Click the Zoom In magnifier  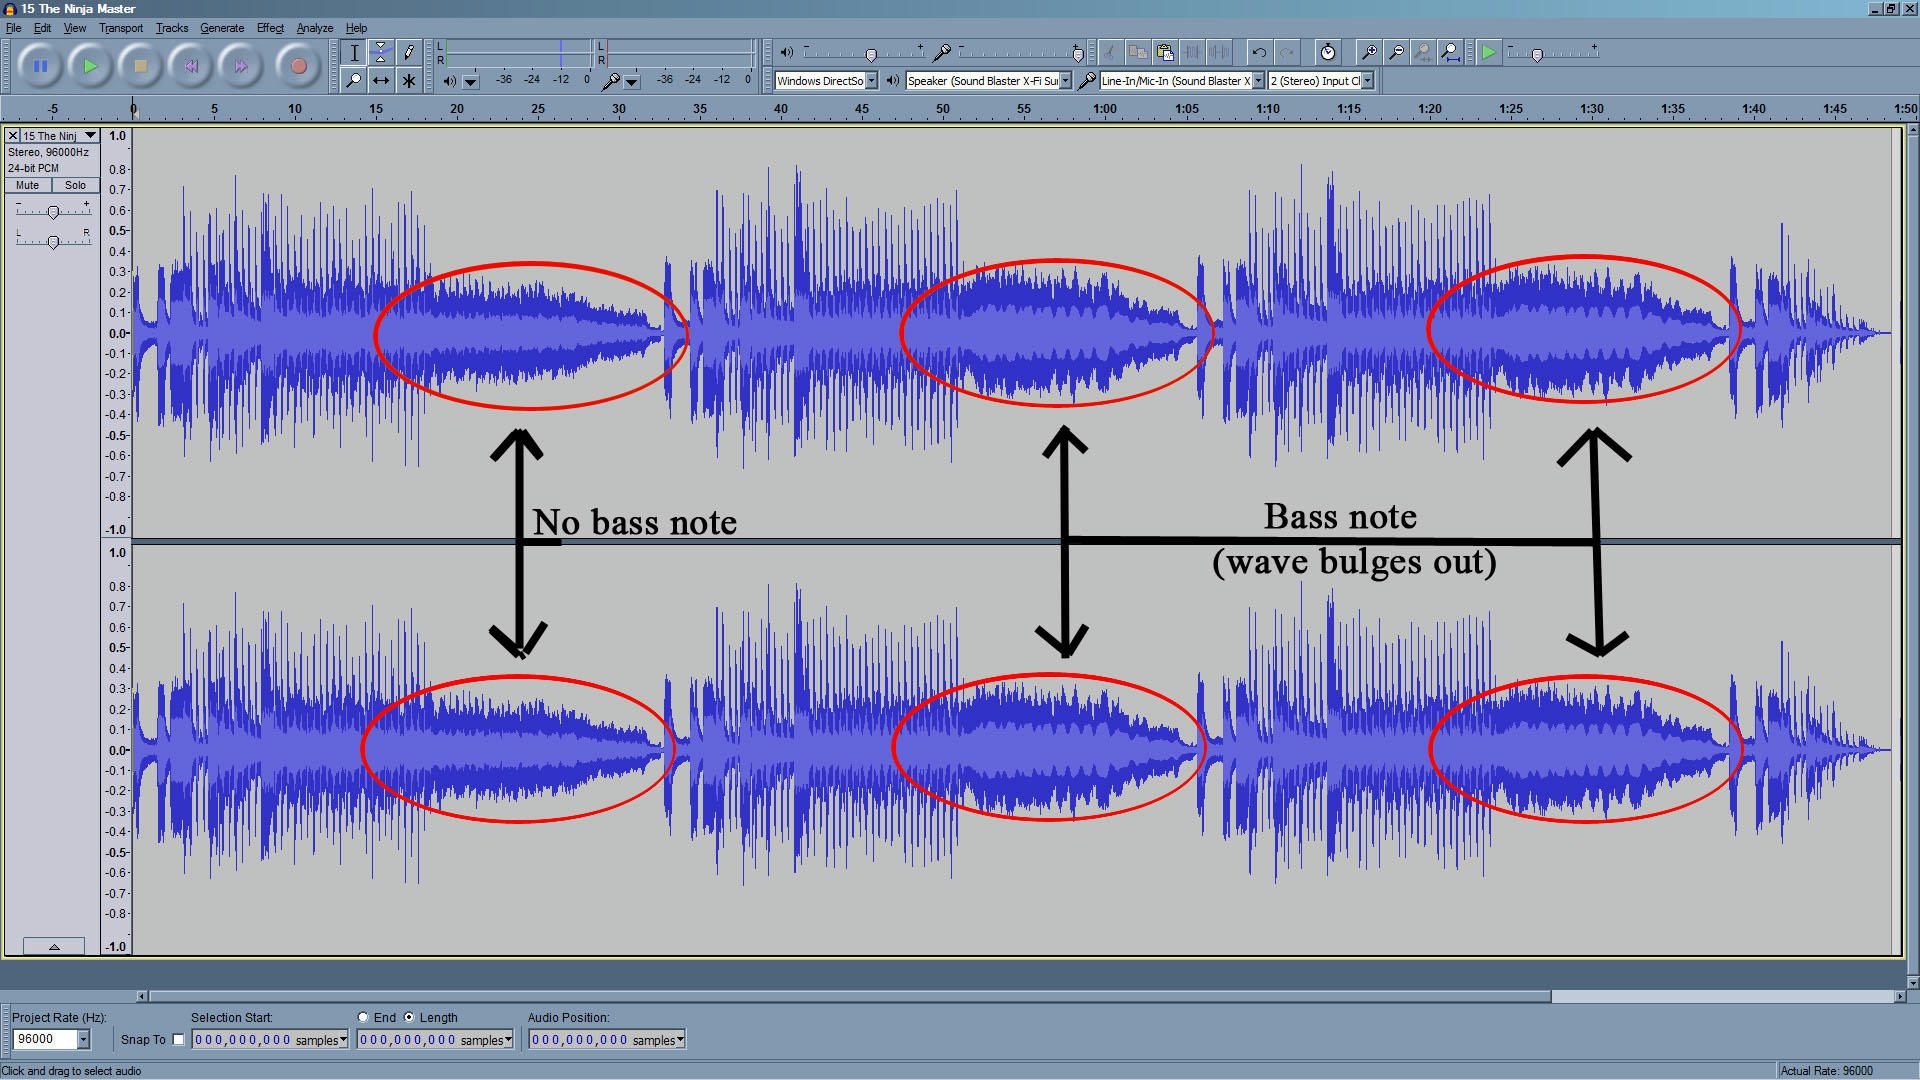tap(1369, 52)
